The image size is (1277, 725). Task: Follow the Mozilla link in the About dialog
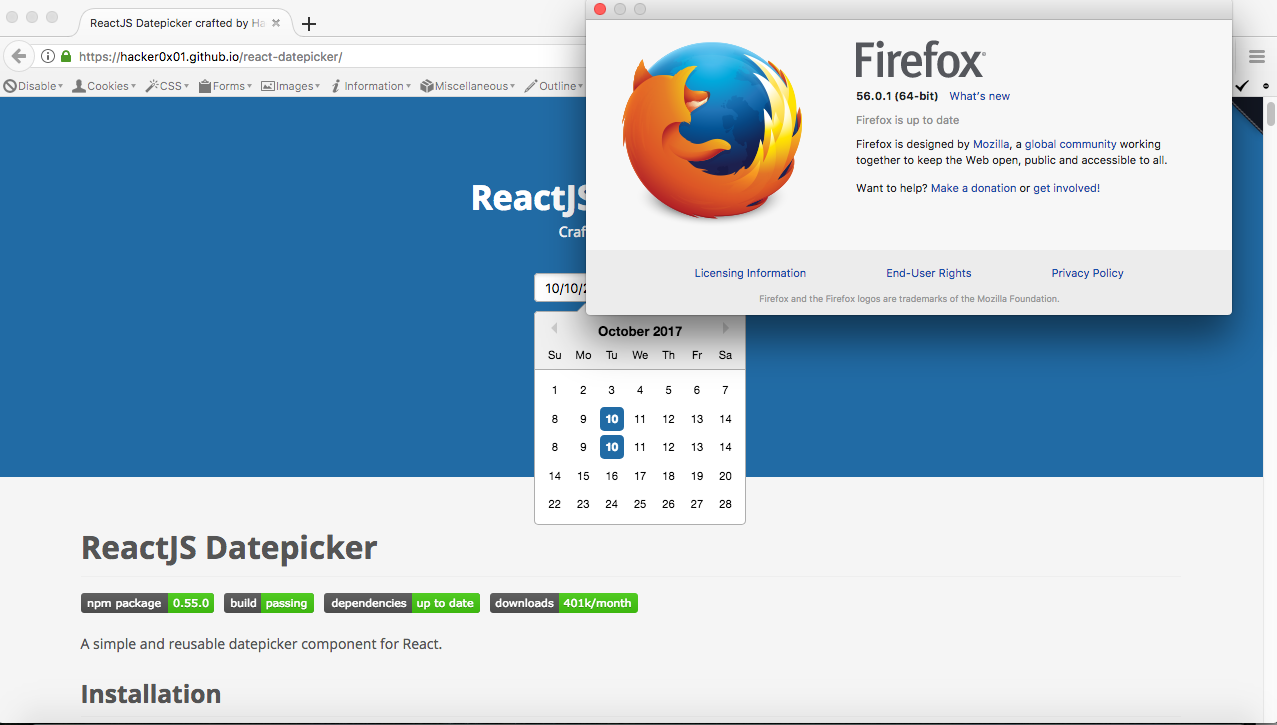tap(991, 144)
